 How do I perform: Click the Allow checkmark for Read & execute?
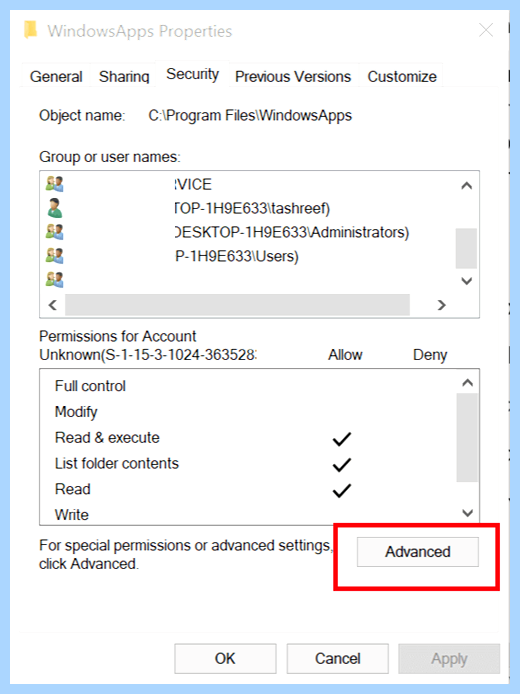[342, 439]
